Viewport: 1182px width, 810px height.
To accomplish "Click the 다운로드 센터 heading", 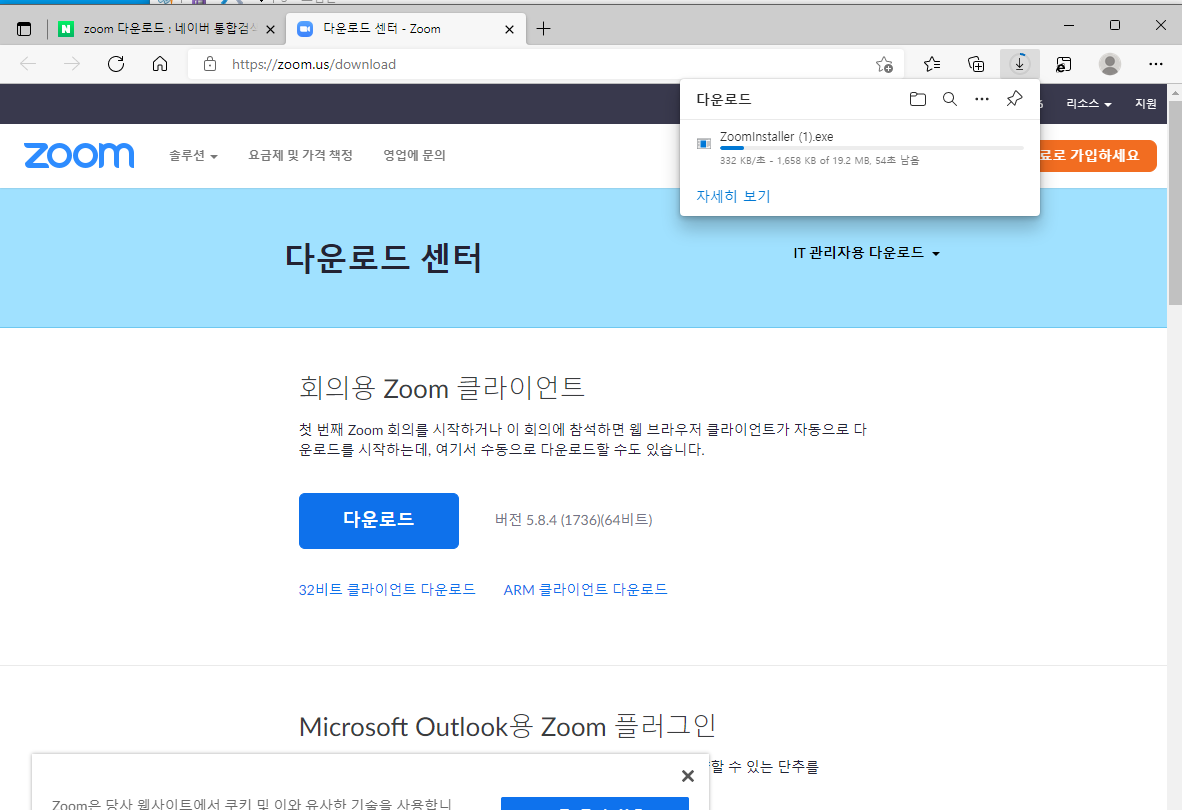I will [383, 258].
